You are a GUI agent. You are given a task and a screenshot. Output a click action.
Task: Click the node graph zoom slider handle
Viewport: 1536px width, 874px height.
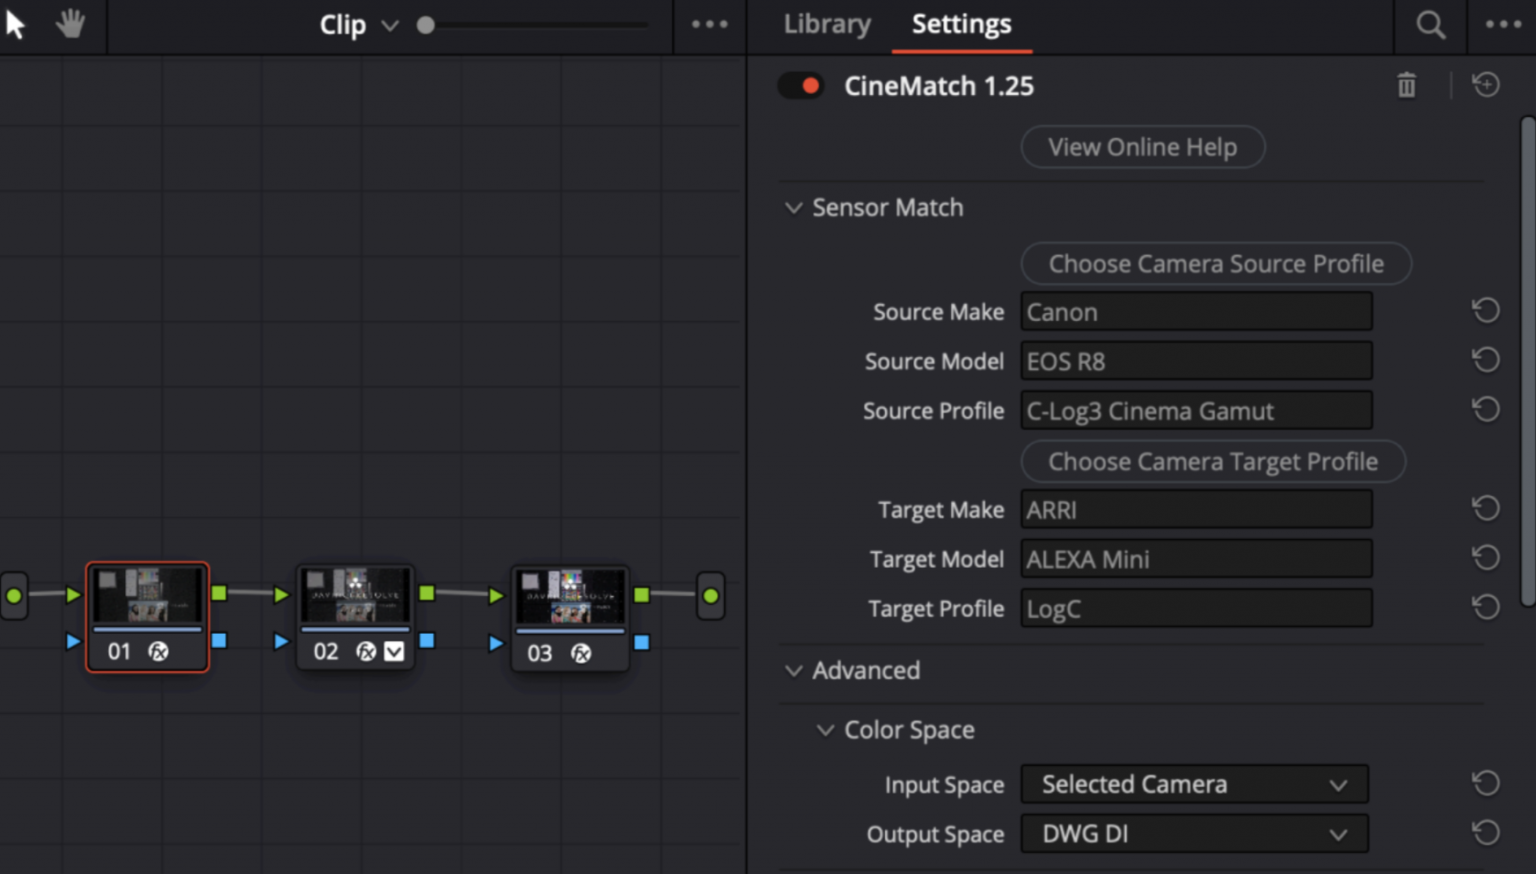tap(426, 25)
